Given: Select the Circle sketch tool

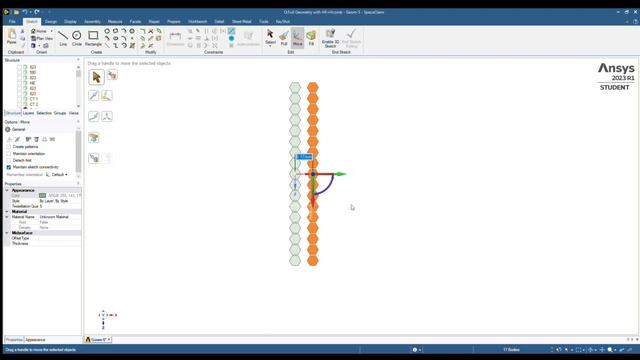Looking at the screenshot, I should pyautogui.click(x=77, y=38).
